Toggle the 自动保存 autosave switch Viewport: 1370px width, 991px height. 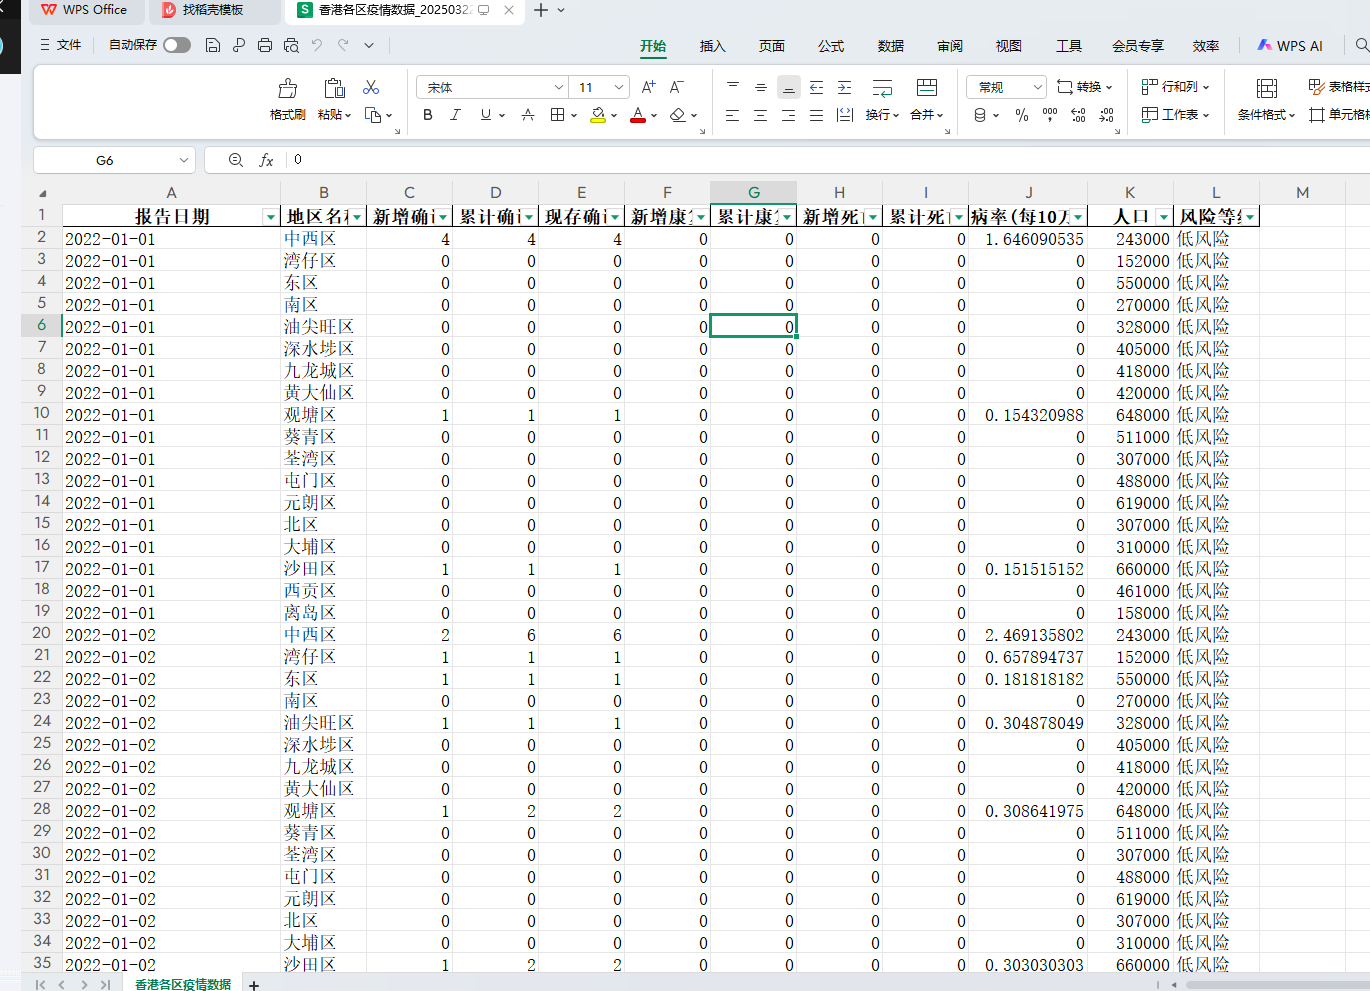[x=177, y=45]
